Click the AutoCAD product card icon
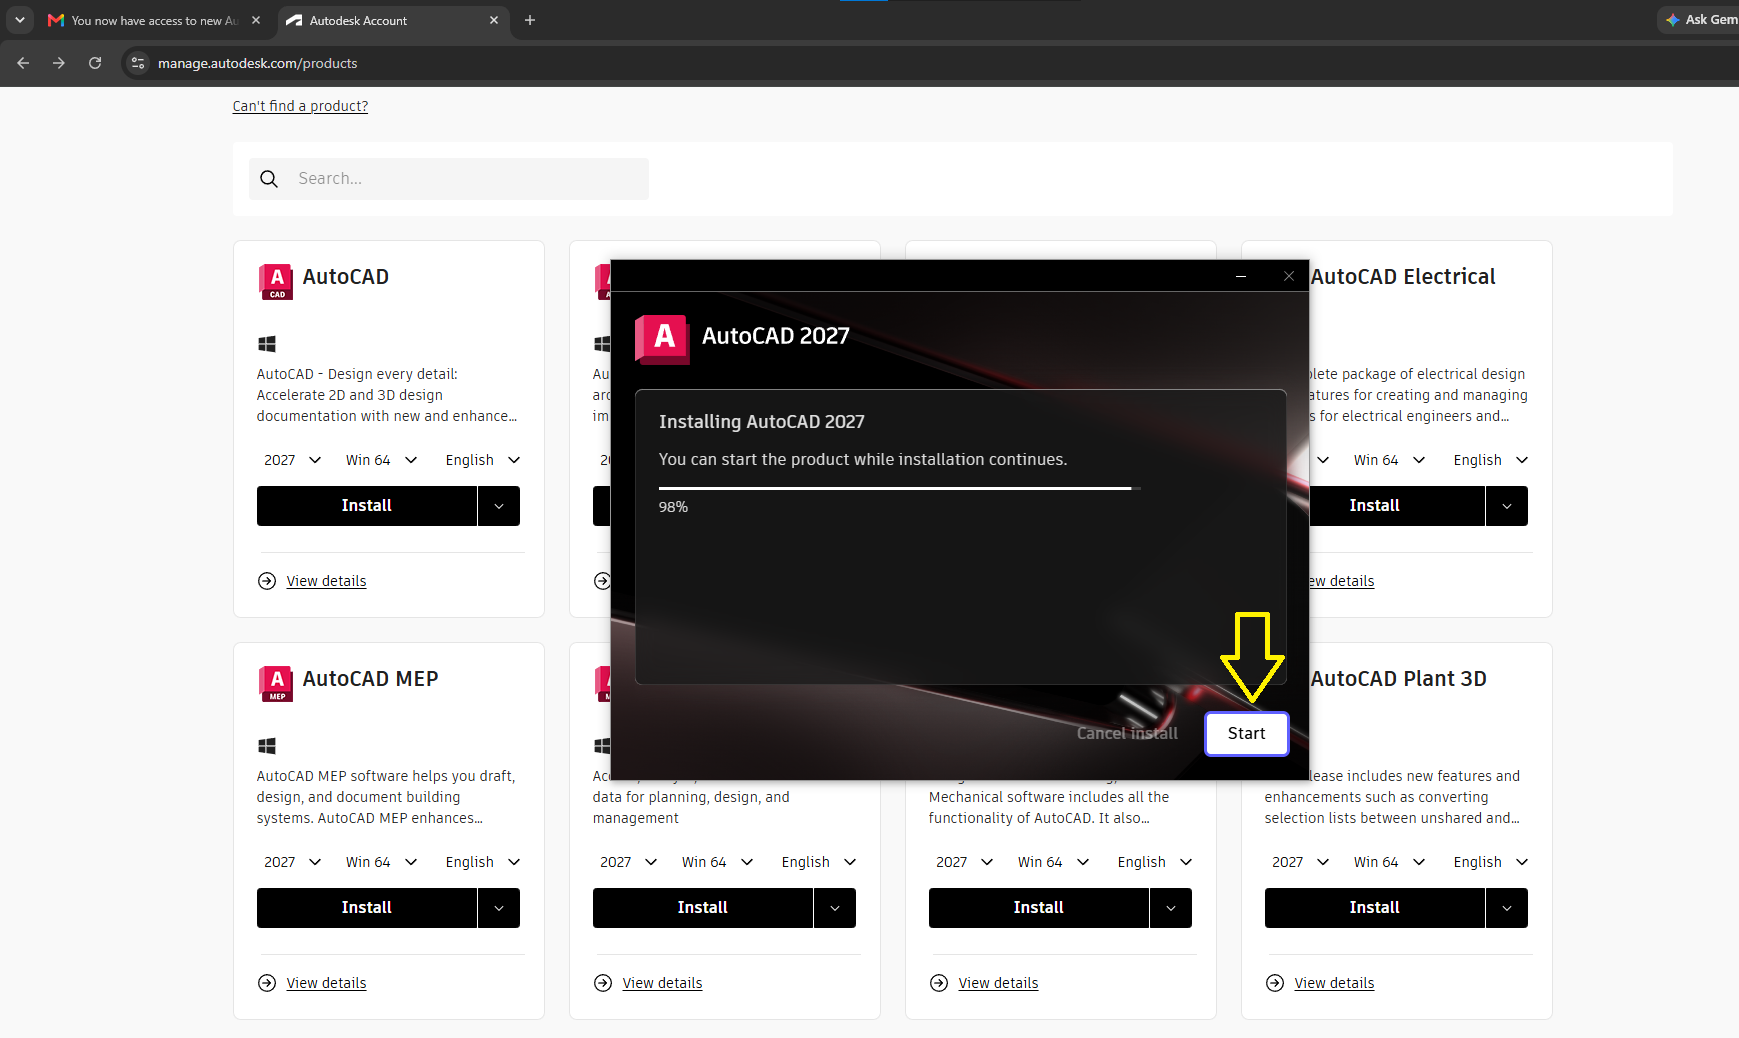 click(276, 281)
